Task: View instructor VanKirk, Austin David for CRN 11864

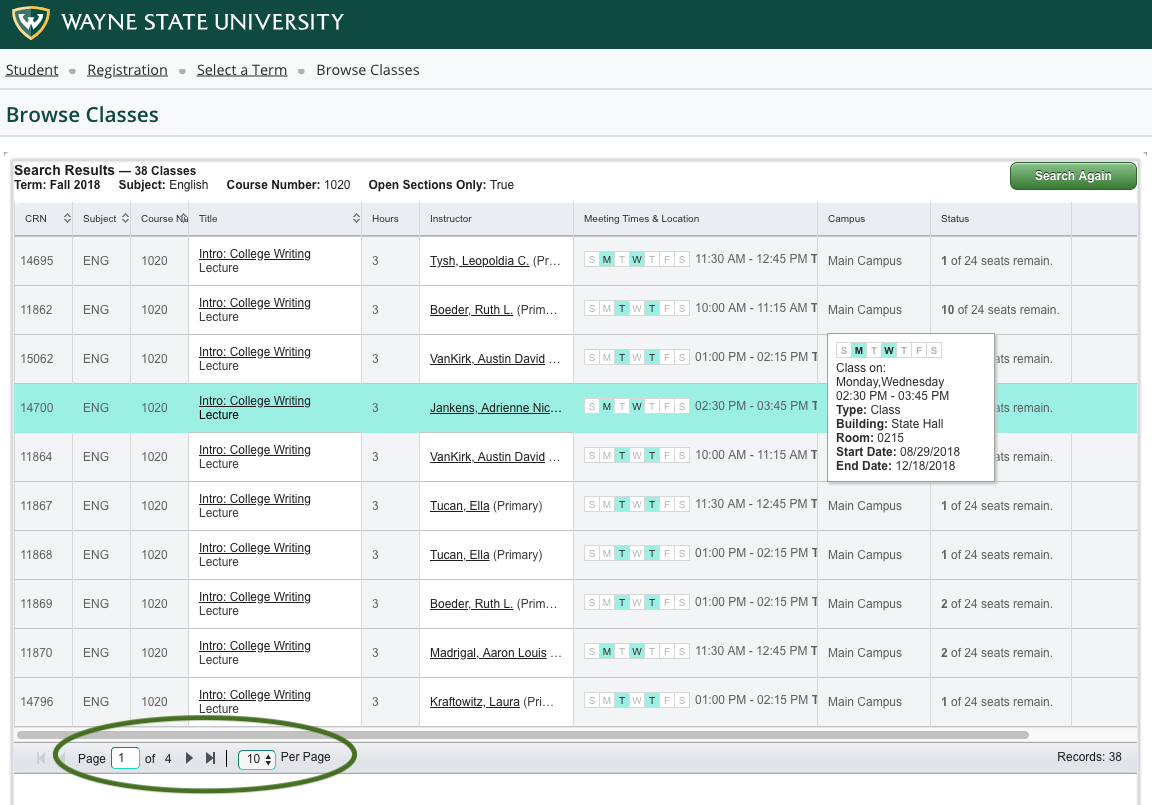Action: (x=487, y=457)
